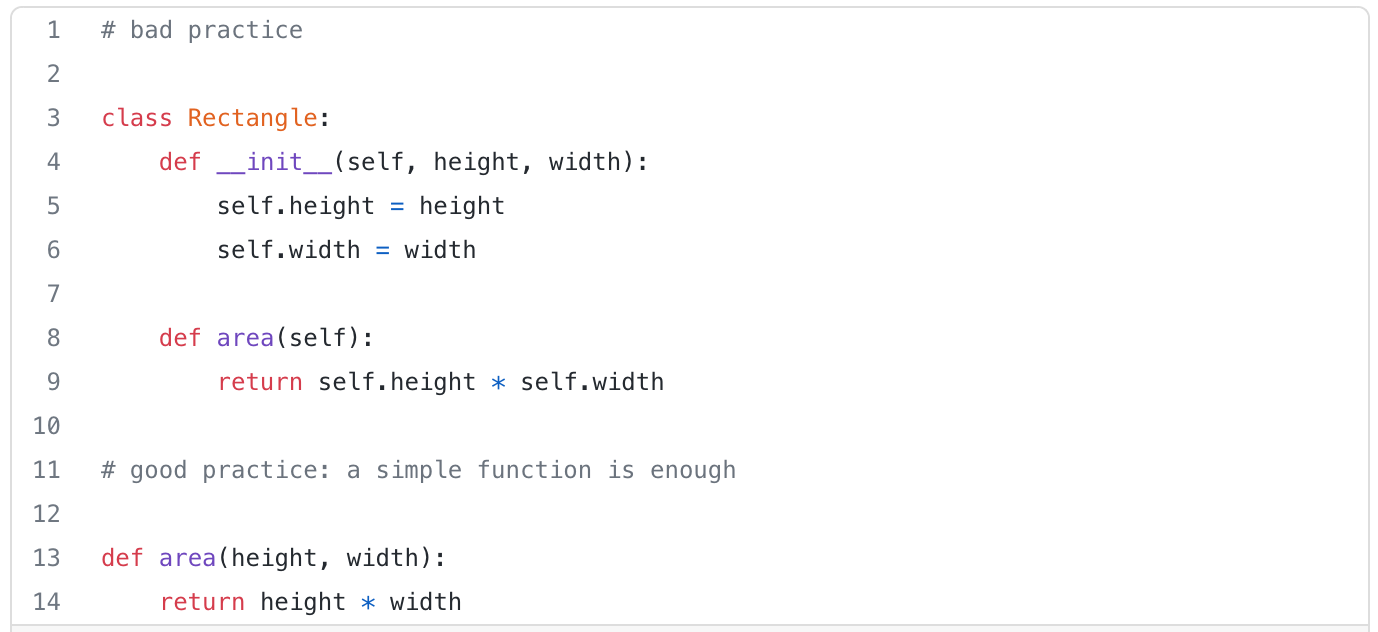
Task: Click line number 1
Action: 53,30
